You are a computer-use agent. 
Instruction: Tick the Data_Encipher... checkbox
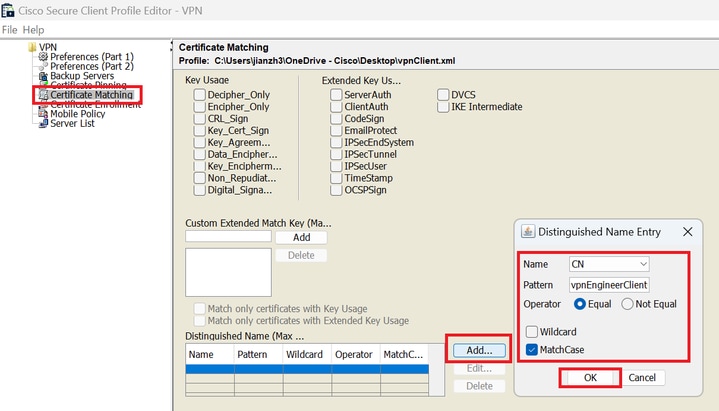coord(199,155)
